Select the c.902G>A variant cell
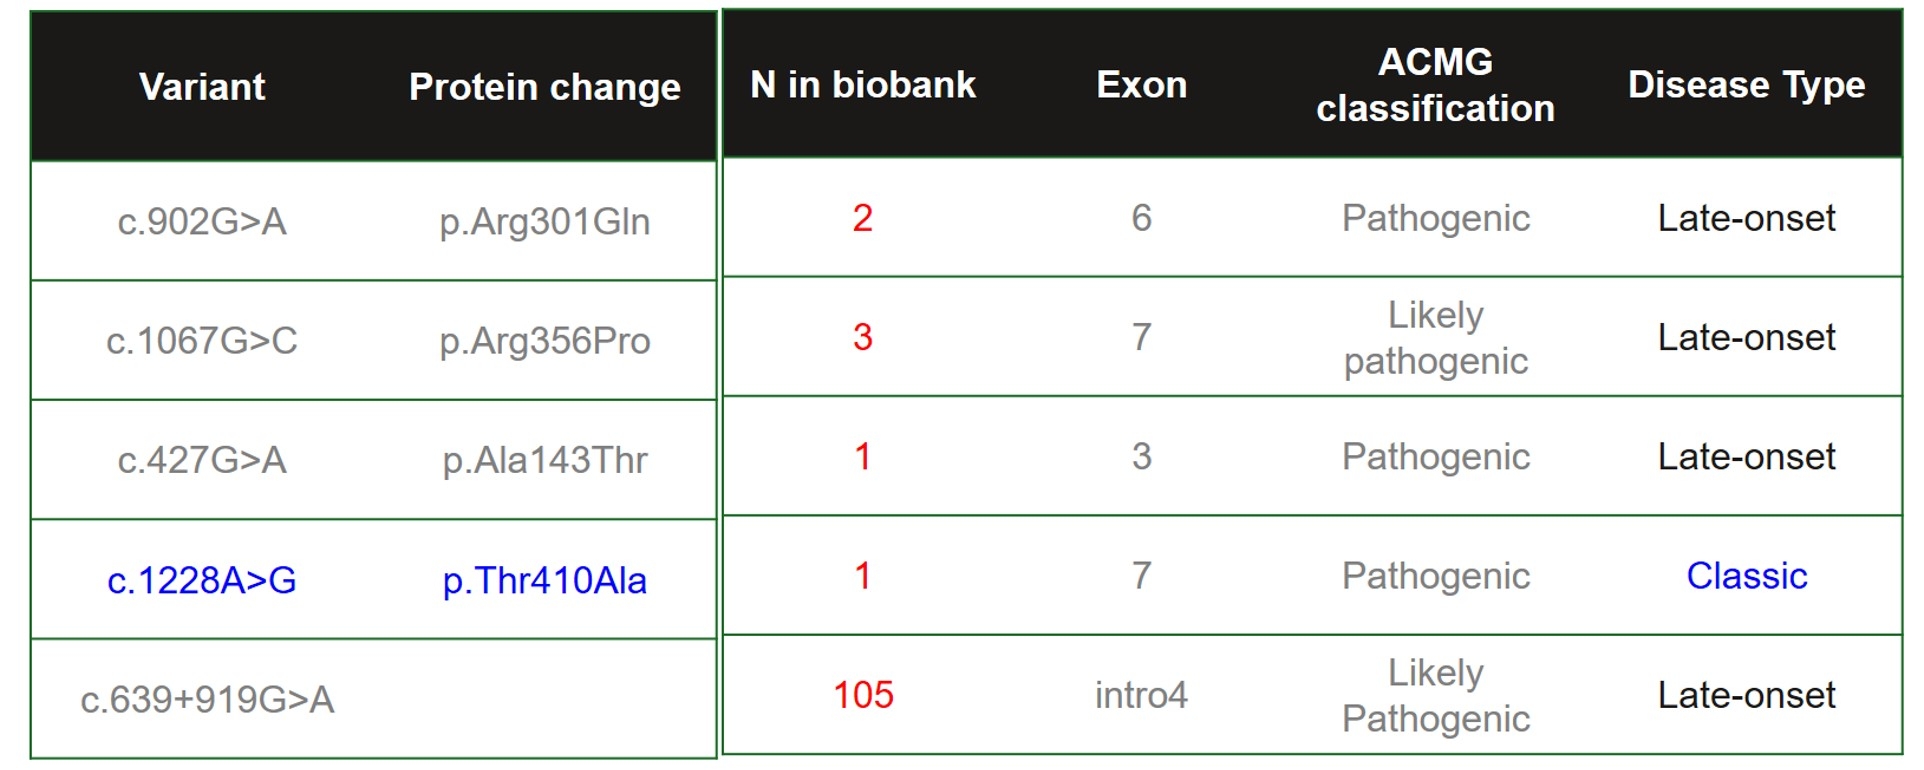 click(202, 221)
